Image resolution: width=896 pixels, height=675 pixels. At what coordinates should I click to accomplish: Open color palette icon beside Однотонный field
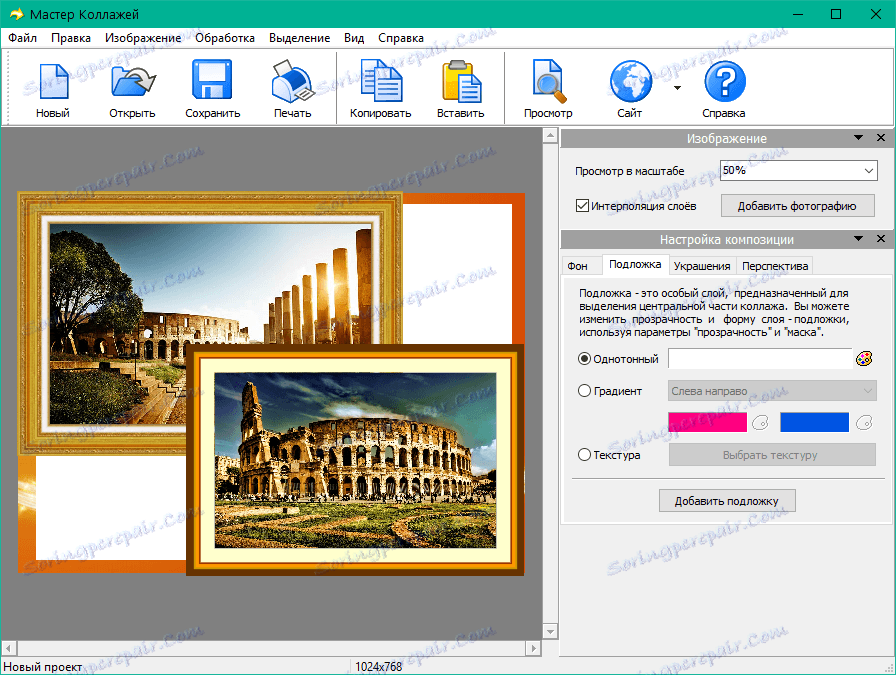[x=864, y=359]
